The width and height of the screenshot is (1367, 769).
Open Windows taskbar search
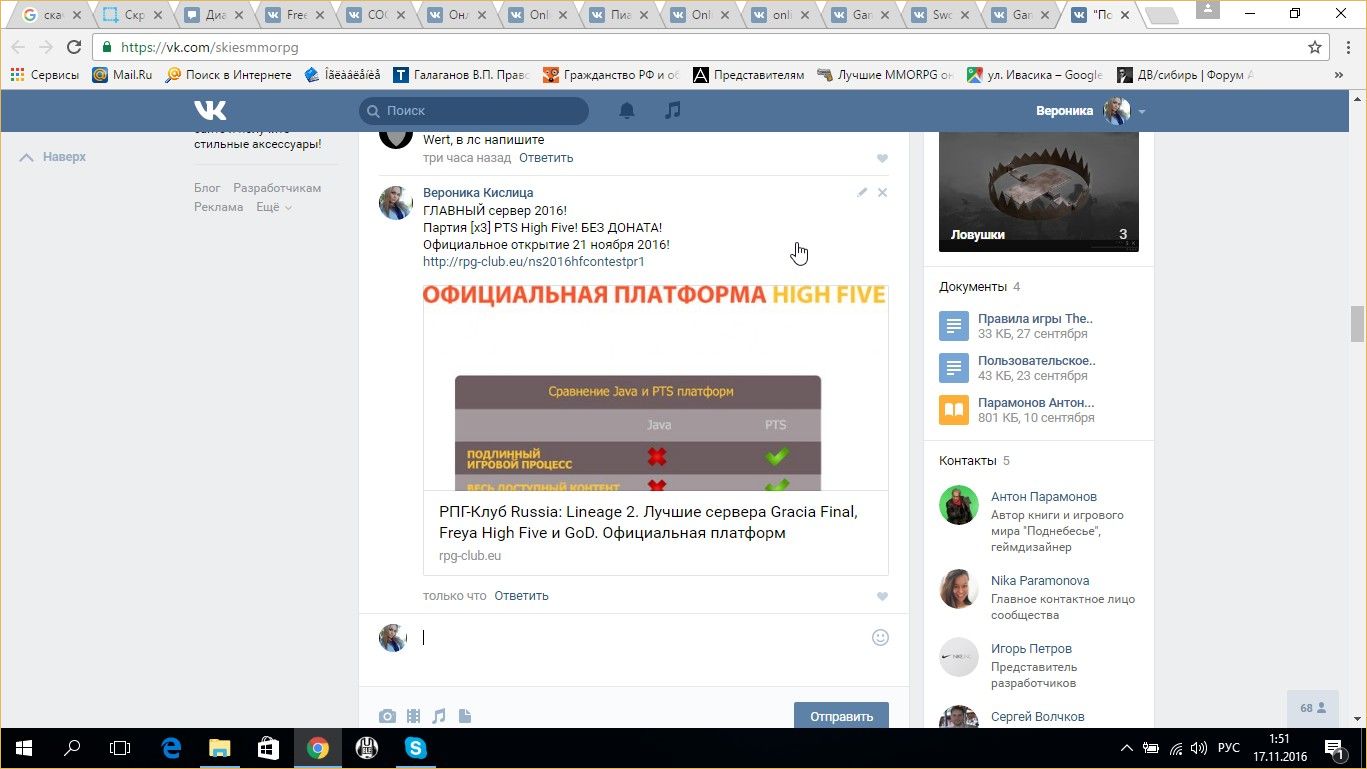click(x=72, y=748)
